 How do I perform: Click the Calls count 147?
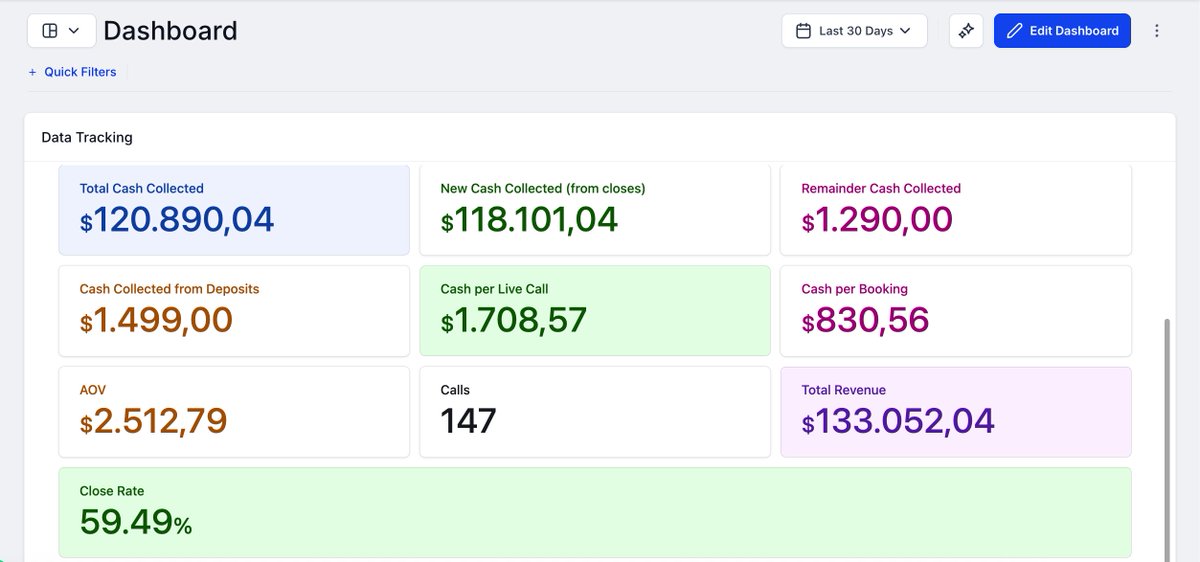pos(468,421)
